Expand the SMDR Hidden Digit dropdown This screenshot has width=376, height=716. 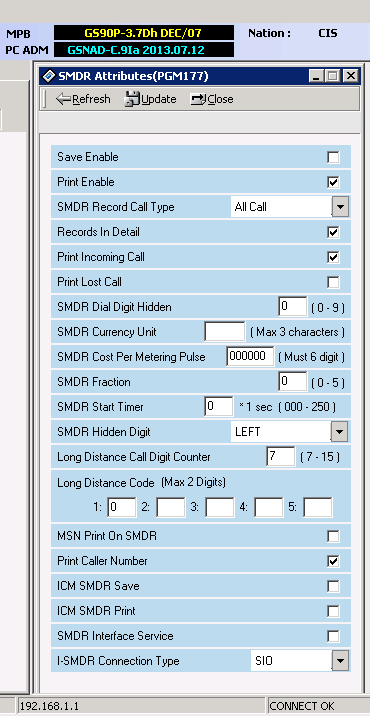pyautogui.click(x=339, y=432)
